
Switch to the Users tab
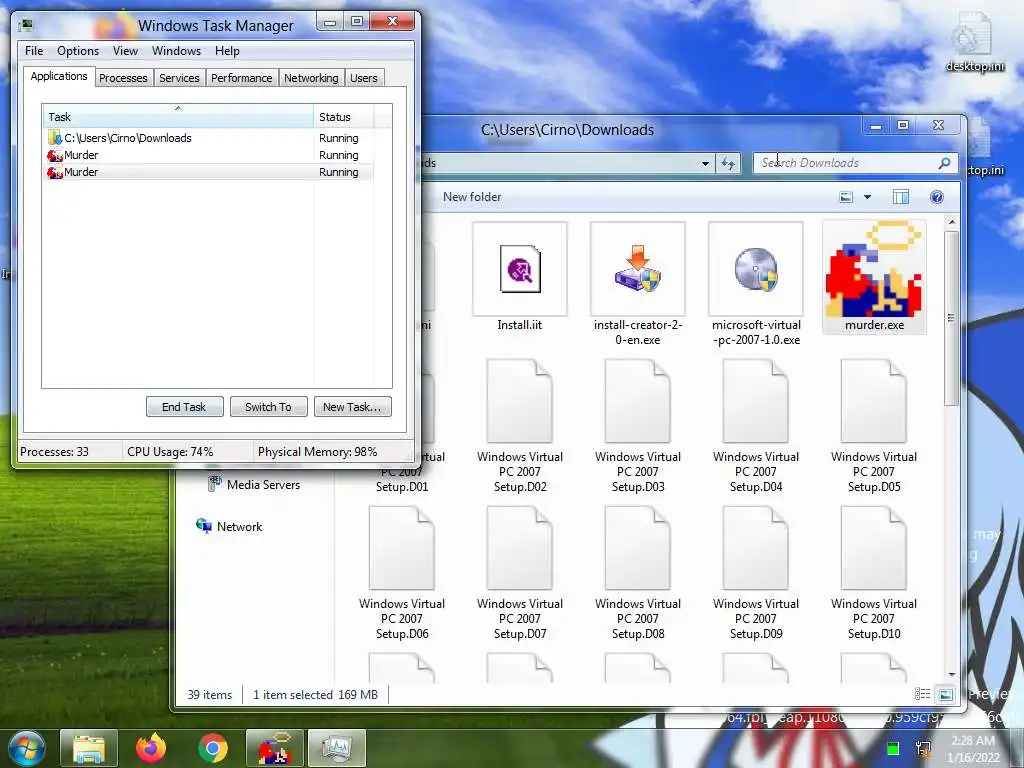[364, 78]
